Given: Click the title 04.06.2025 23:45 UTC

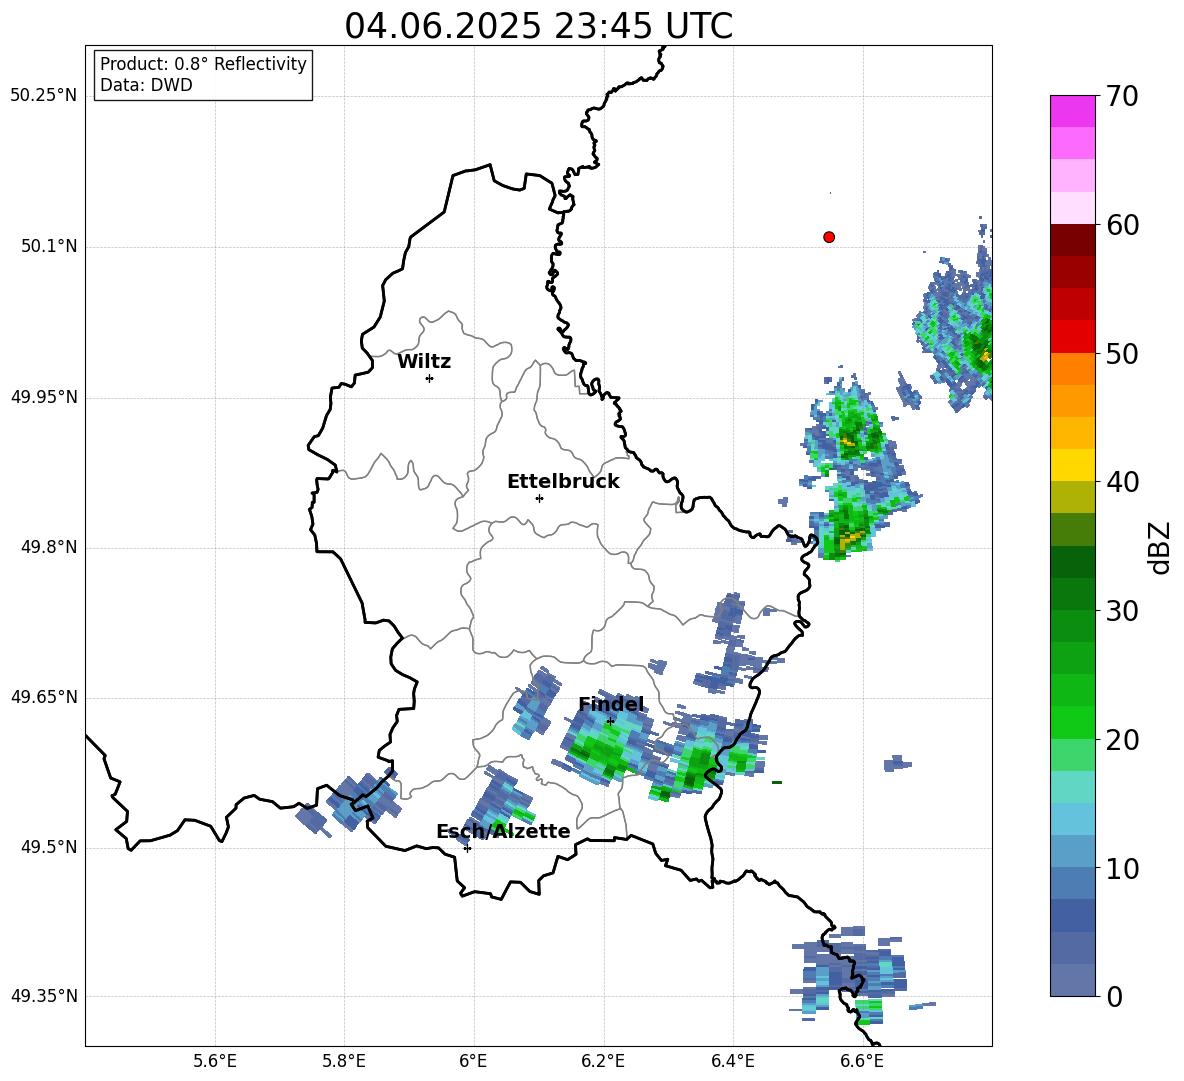Looking at the screenshot, I should point(538,26).
